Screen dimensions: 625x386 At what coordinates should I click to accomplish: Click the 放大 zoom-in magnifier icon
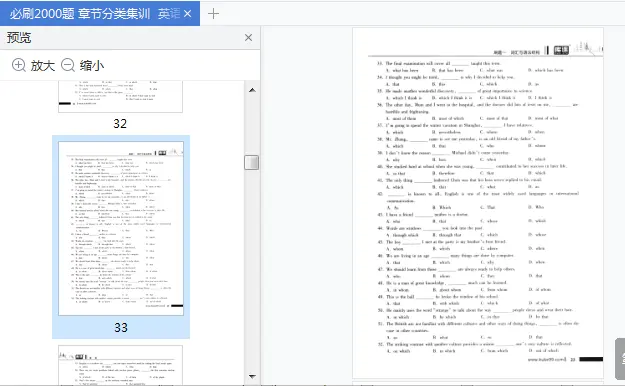19,65
